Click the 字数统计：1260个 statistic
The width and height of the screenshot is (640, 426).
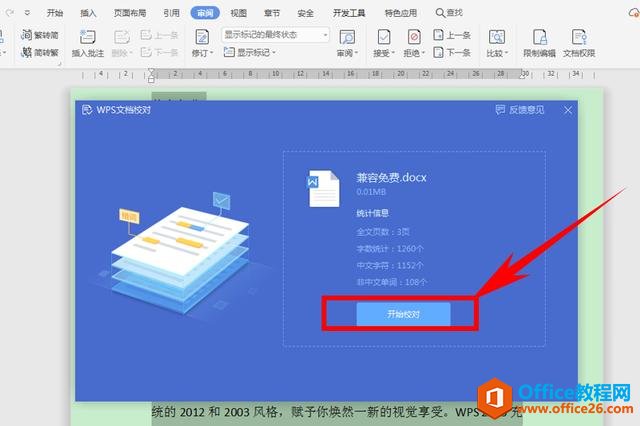coord(390,248)
